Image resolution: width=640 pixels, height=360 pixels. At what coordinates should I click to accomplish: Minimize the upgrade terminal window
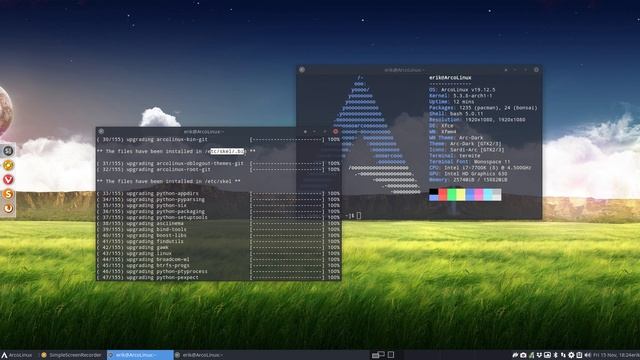(x=315, y=131)
